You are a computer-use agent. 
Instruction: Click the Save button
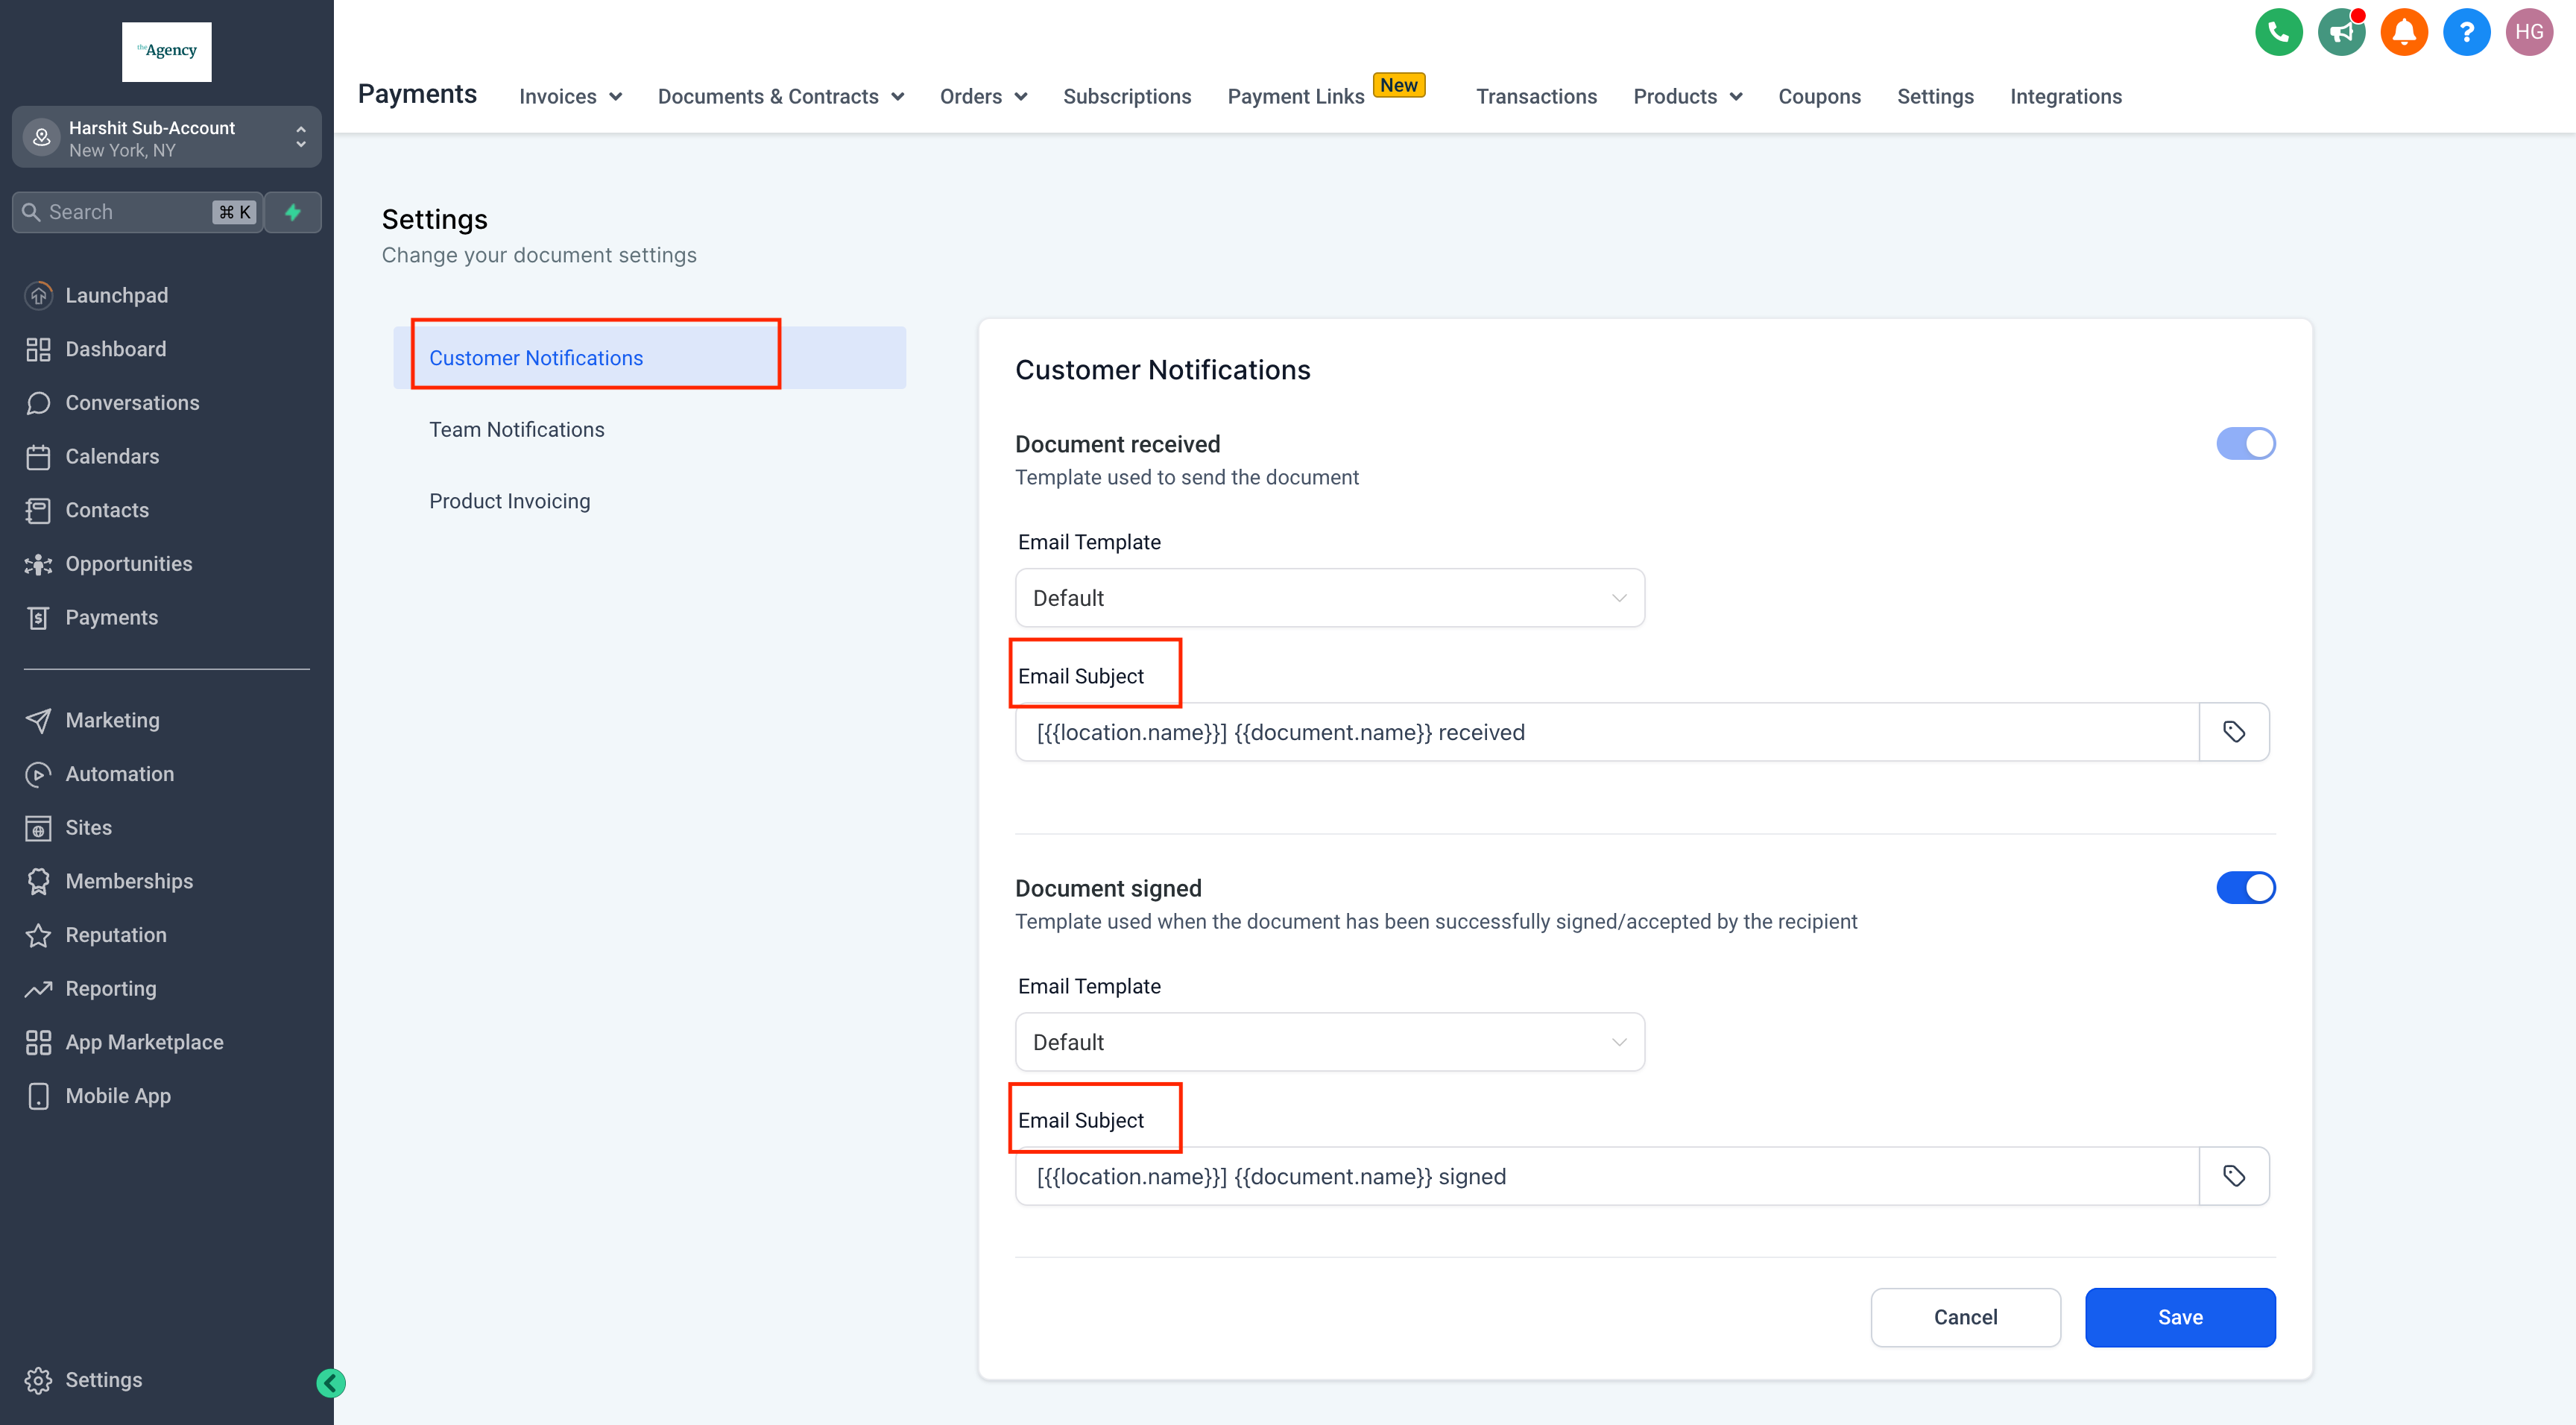(2179, 1316)
